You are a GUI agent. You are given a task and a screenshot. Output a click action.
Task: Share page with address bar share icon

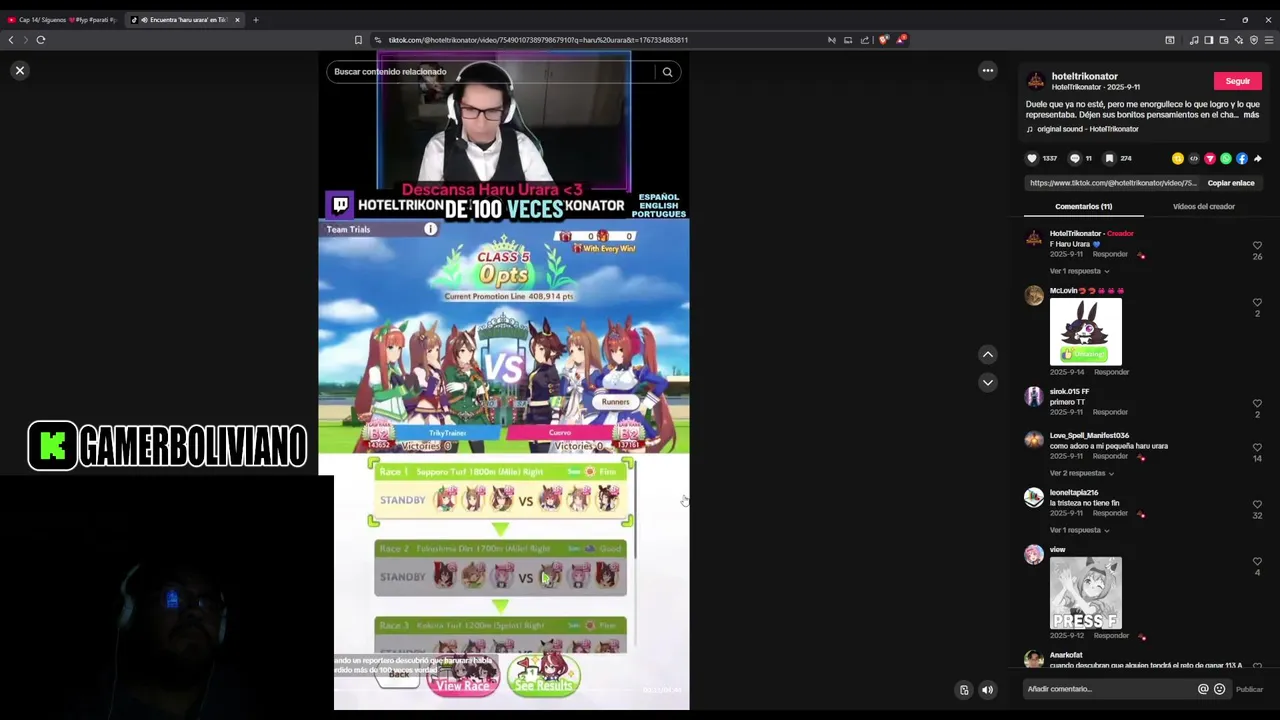coord(865,40)
